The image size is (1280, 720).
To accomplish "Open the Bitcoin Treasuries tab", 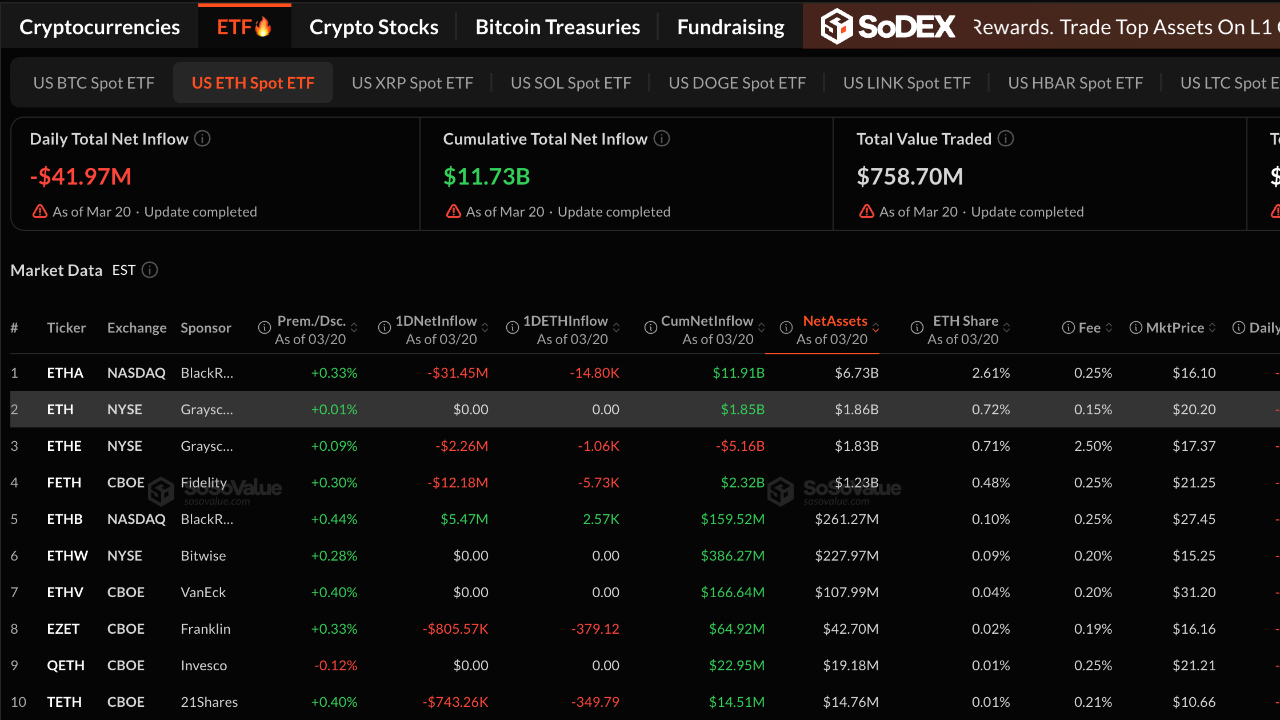I will [x=557, y=27].
